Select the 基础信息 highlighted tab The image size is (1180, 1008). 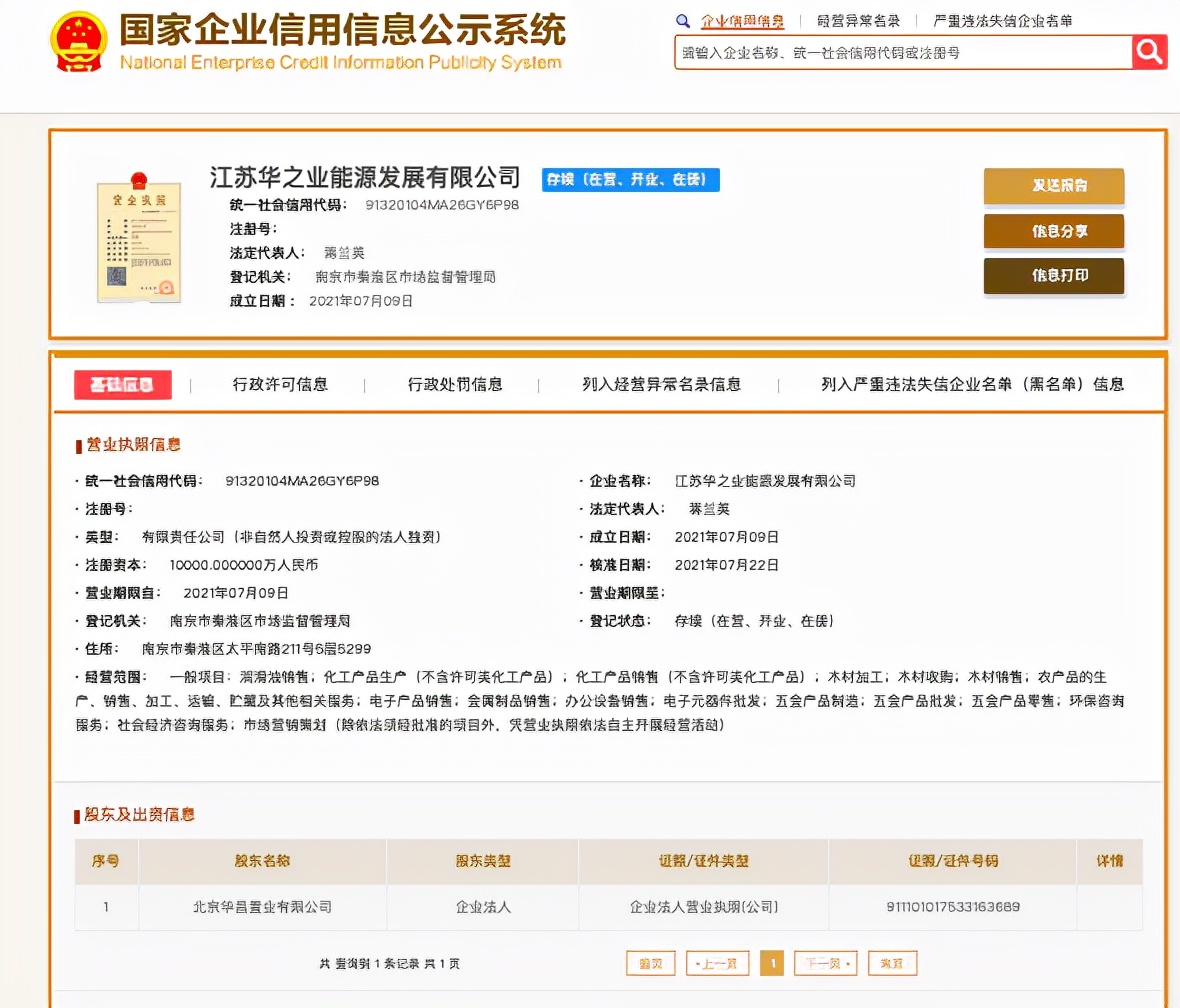tap(122, 384)
